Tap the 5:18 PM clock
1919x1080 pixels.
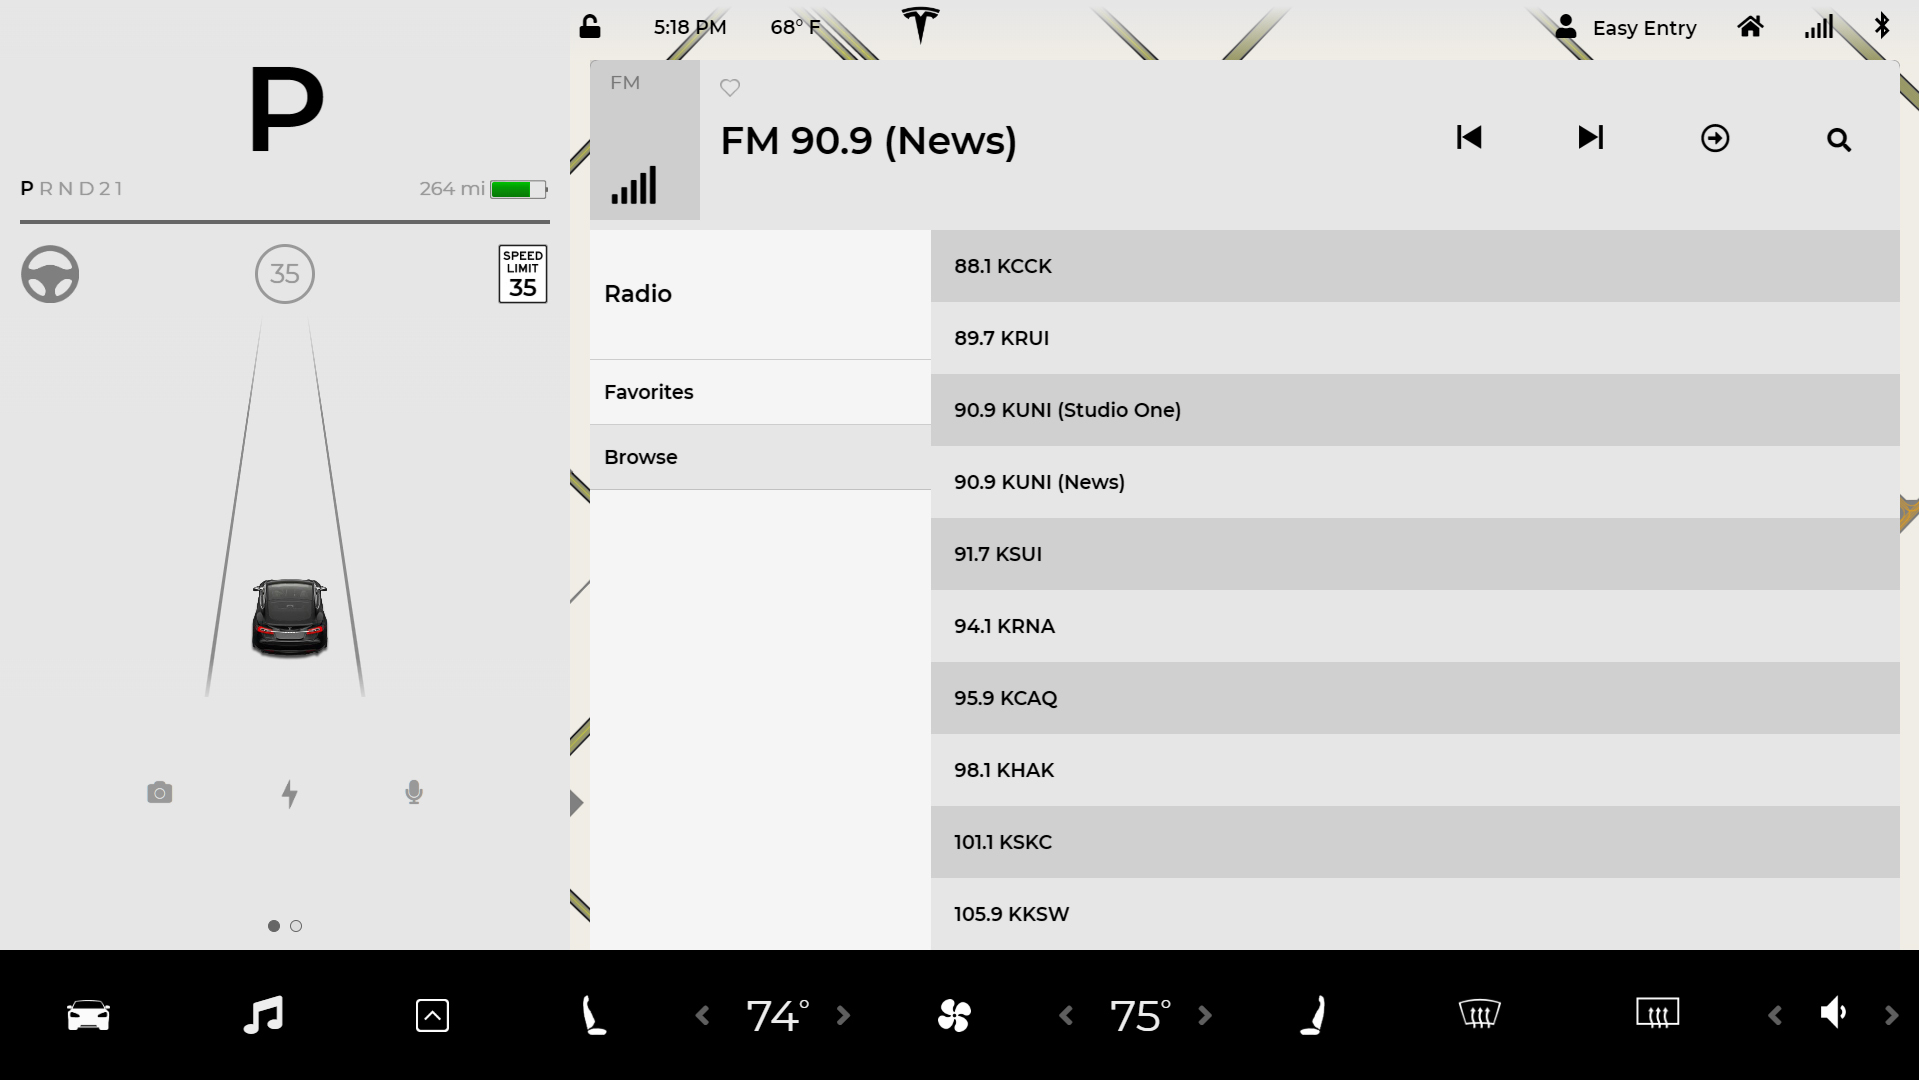pos(690,27)
